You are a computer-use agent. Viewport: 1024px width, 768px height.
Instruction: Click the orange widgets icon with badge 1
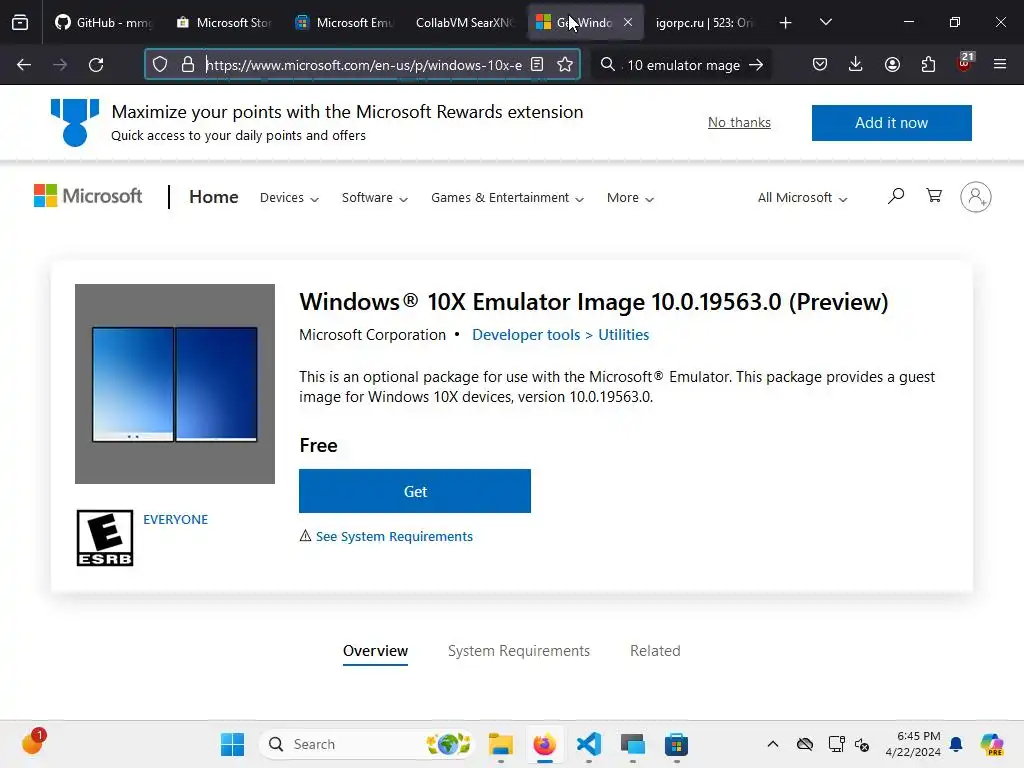click(33, 742)
